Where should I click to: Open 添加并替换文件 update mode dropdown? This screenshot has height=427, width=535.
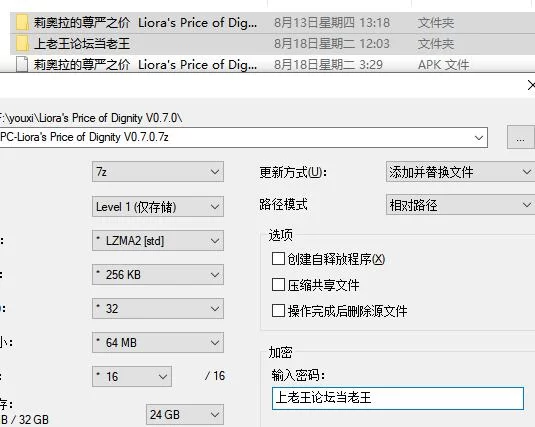[x=460, y=172]
